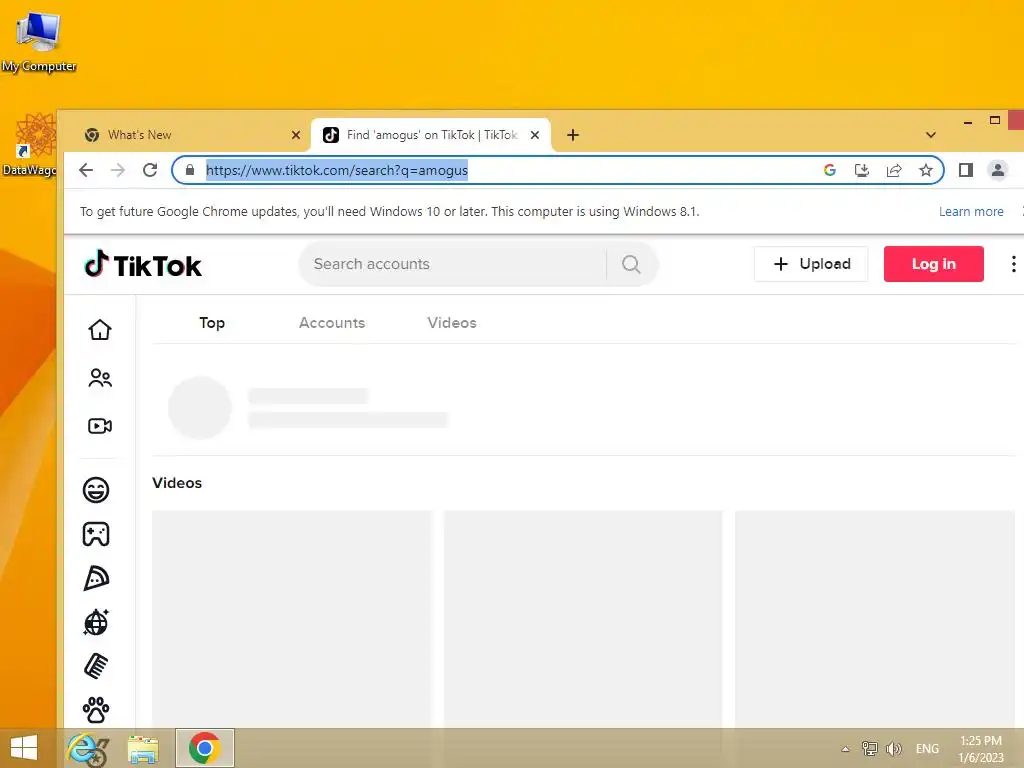Select the Accounts results tab
This screenshot has height=768, width=1024.
332,323
